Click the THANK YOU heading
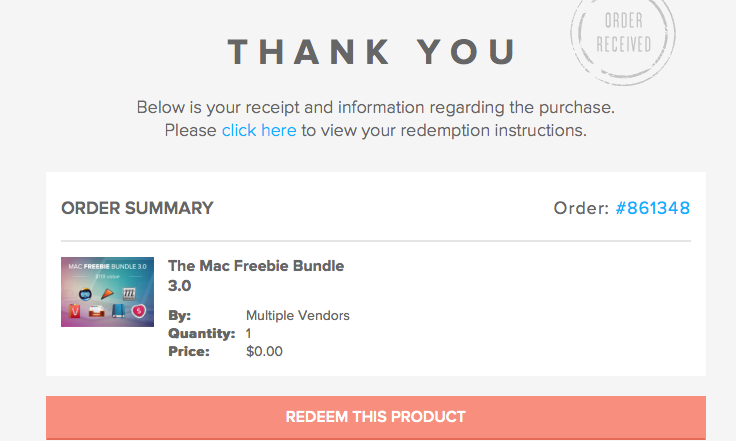This screenshot has height=441, width=736. pos(372,51)
